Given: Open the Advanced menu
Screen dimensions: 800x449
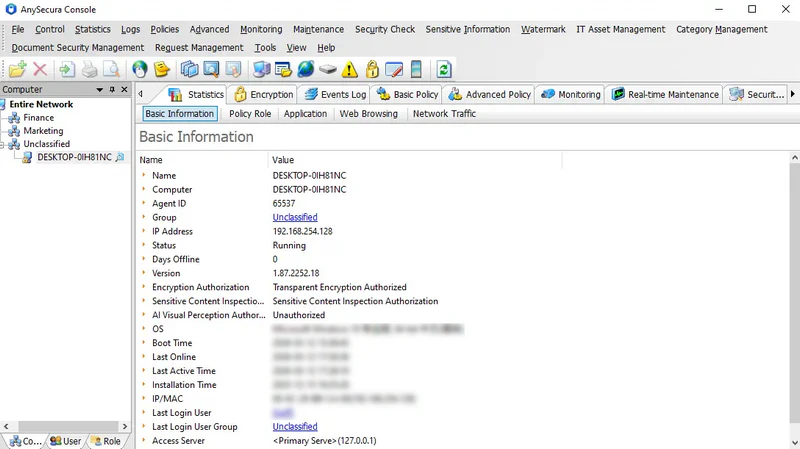Looking at the screenshot, I should (209, 30).
